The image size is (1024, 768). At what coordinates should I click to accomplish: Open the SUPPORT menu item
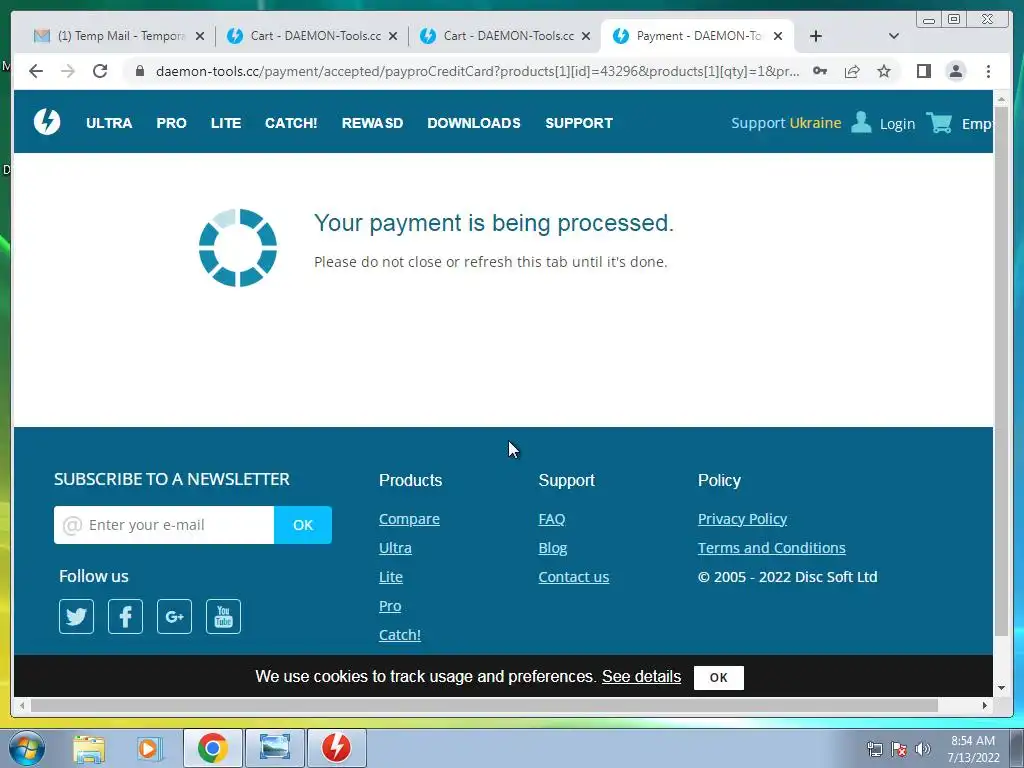579,123
